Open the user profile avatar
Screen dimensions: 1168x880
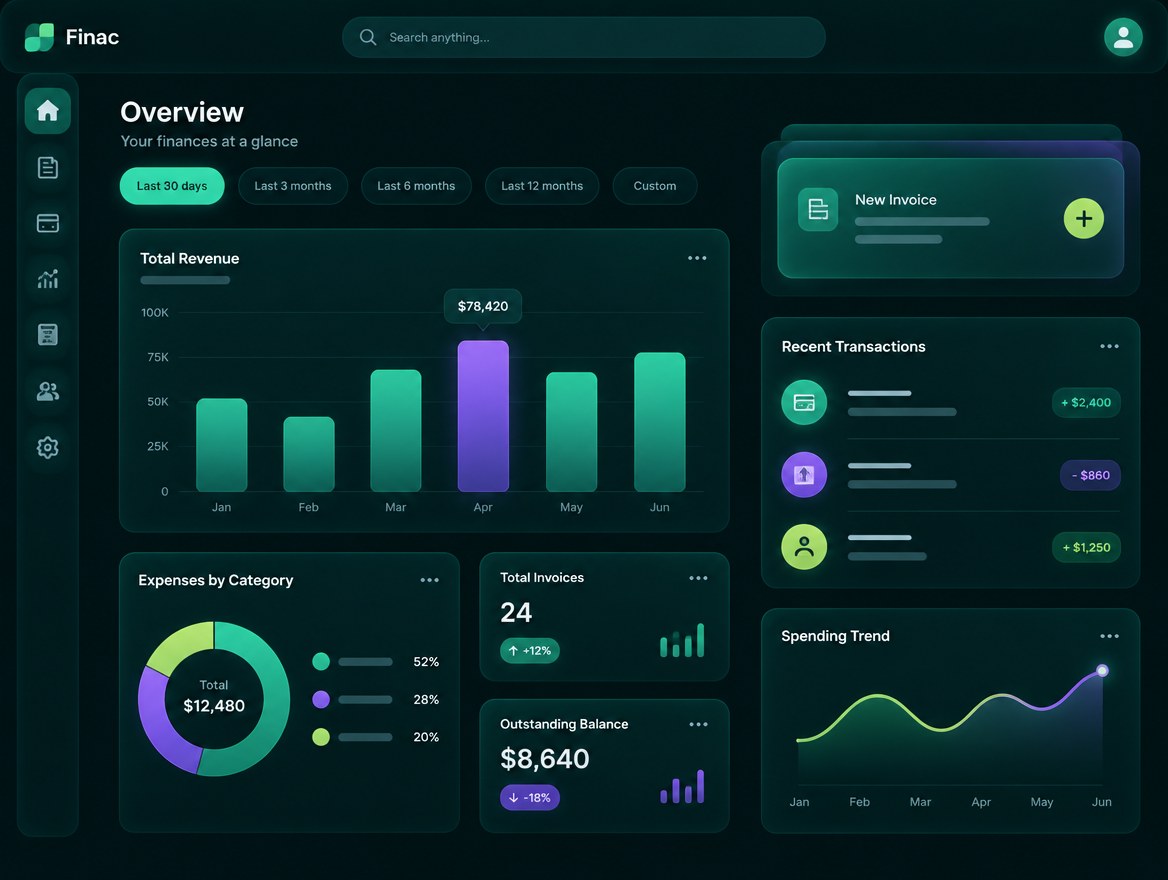pos(1123,37)
